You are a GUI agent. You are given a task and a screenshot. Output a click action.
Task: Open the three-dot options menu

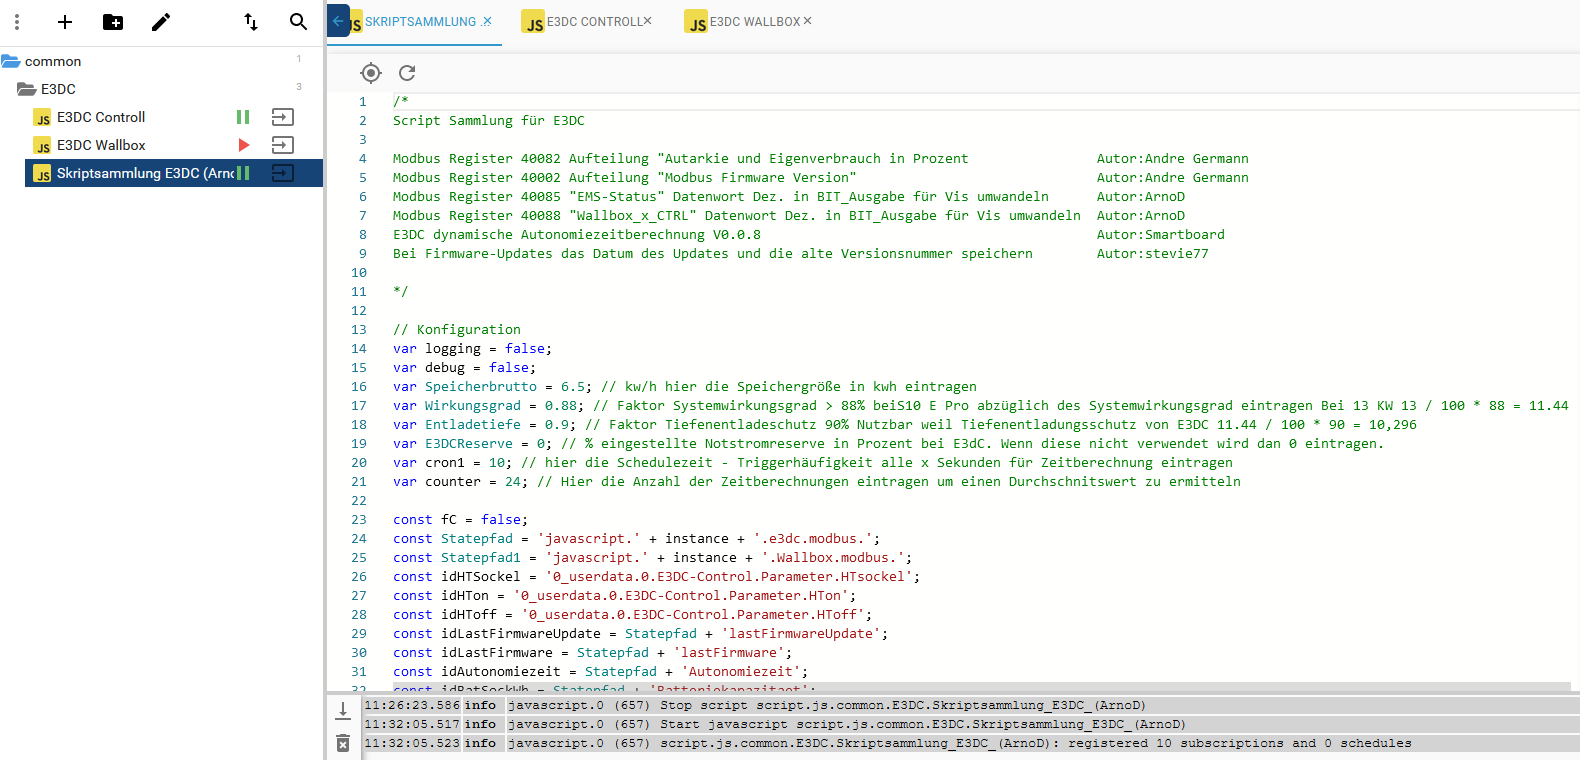[x=17, y=22]
